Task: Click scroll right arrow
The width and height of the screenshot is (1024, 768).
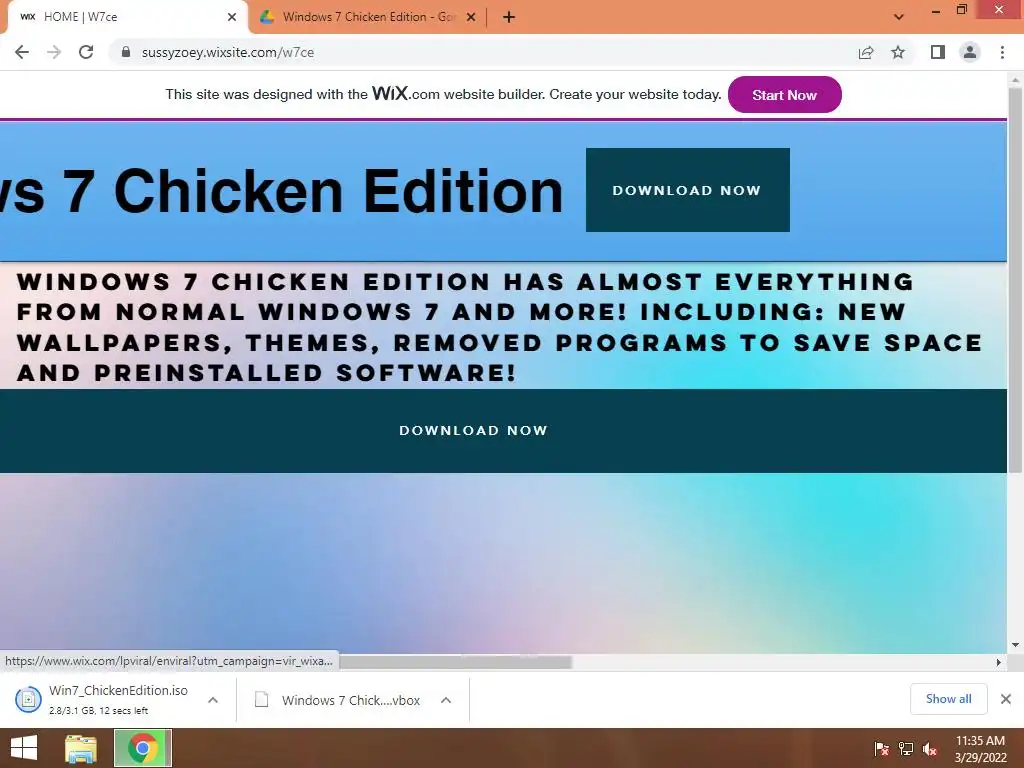Action: 999,662
